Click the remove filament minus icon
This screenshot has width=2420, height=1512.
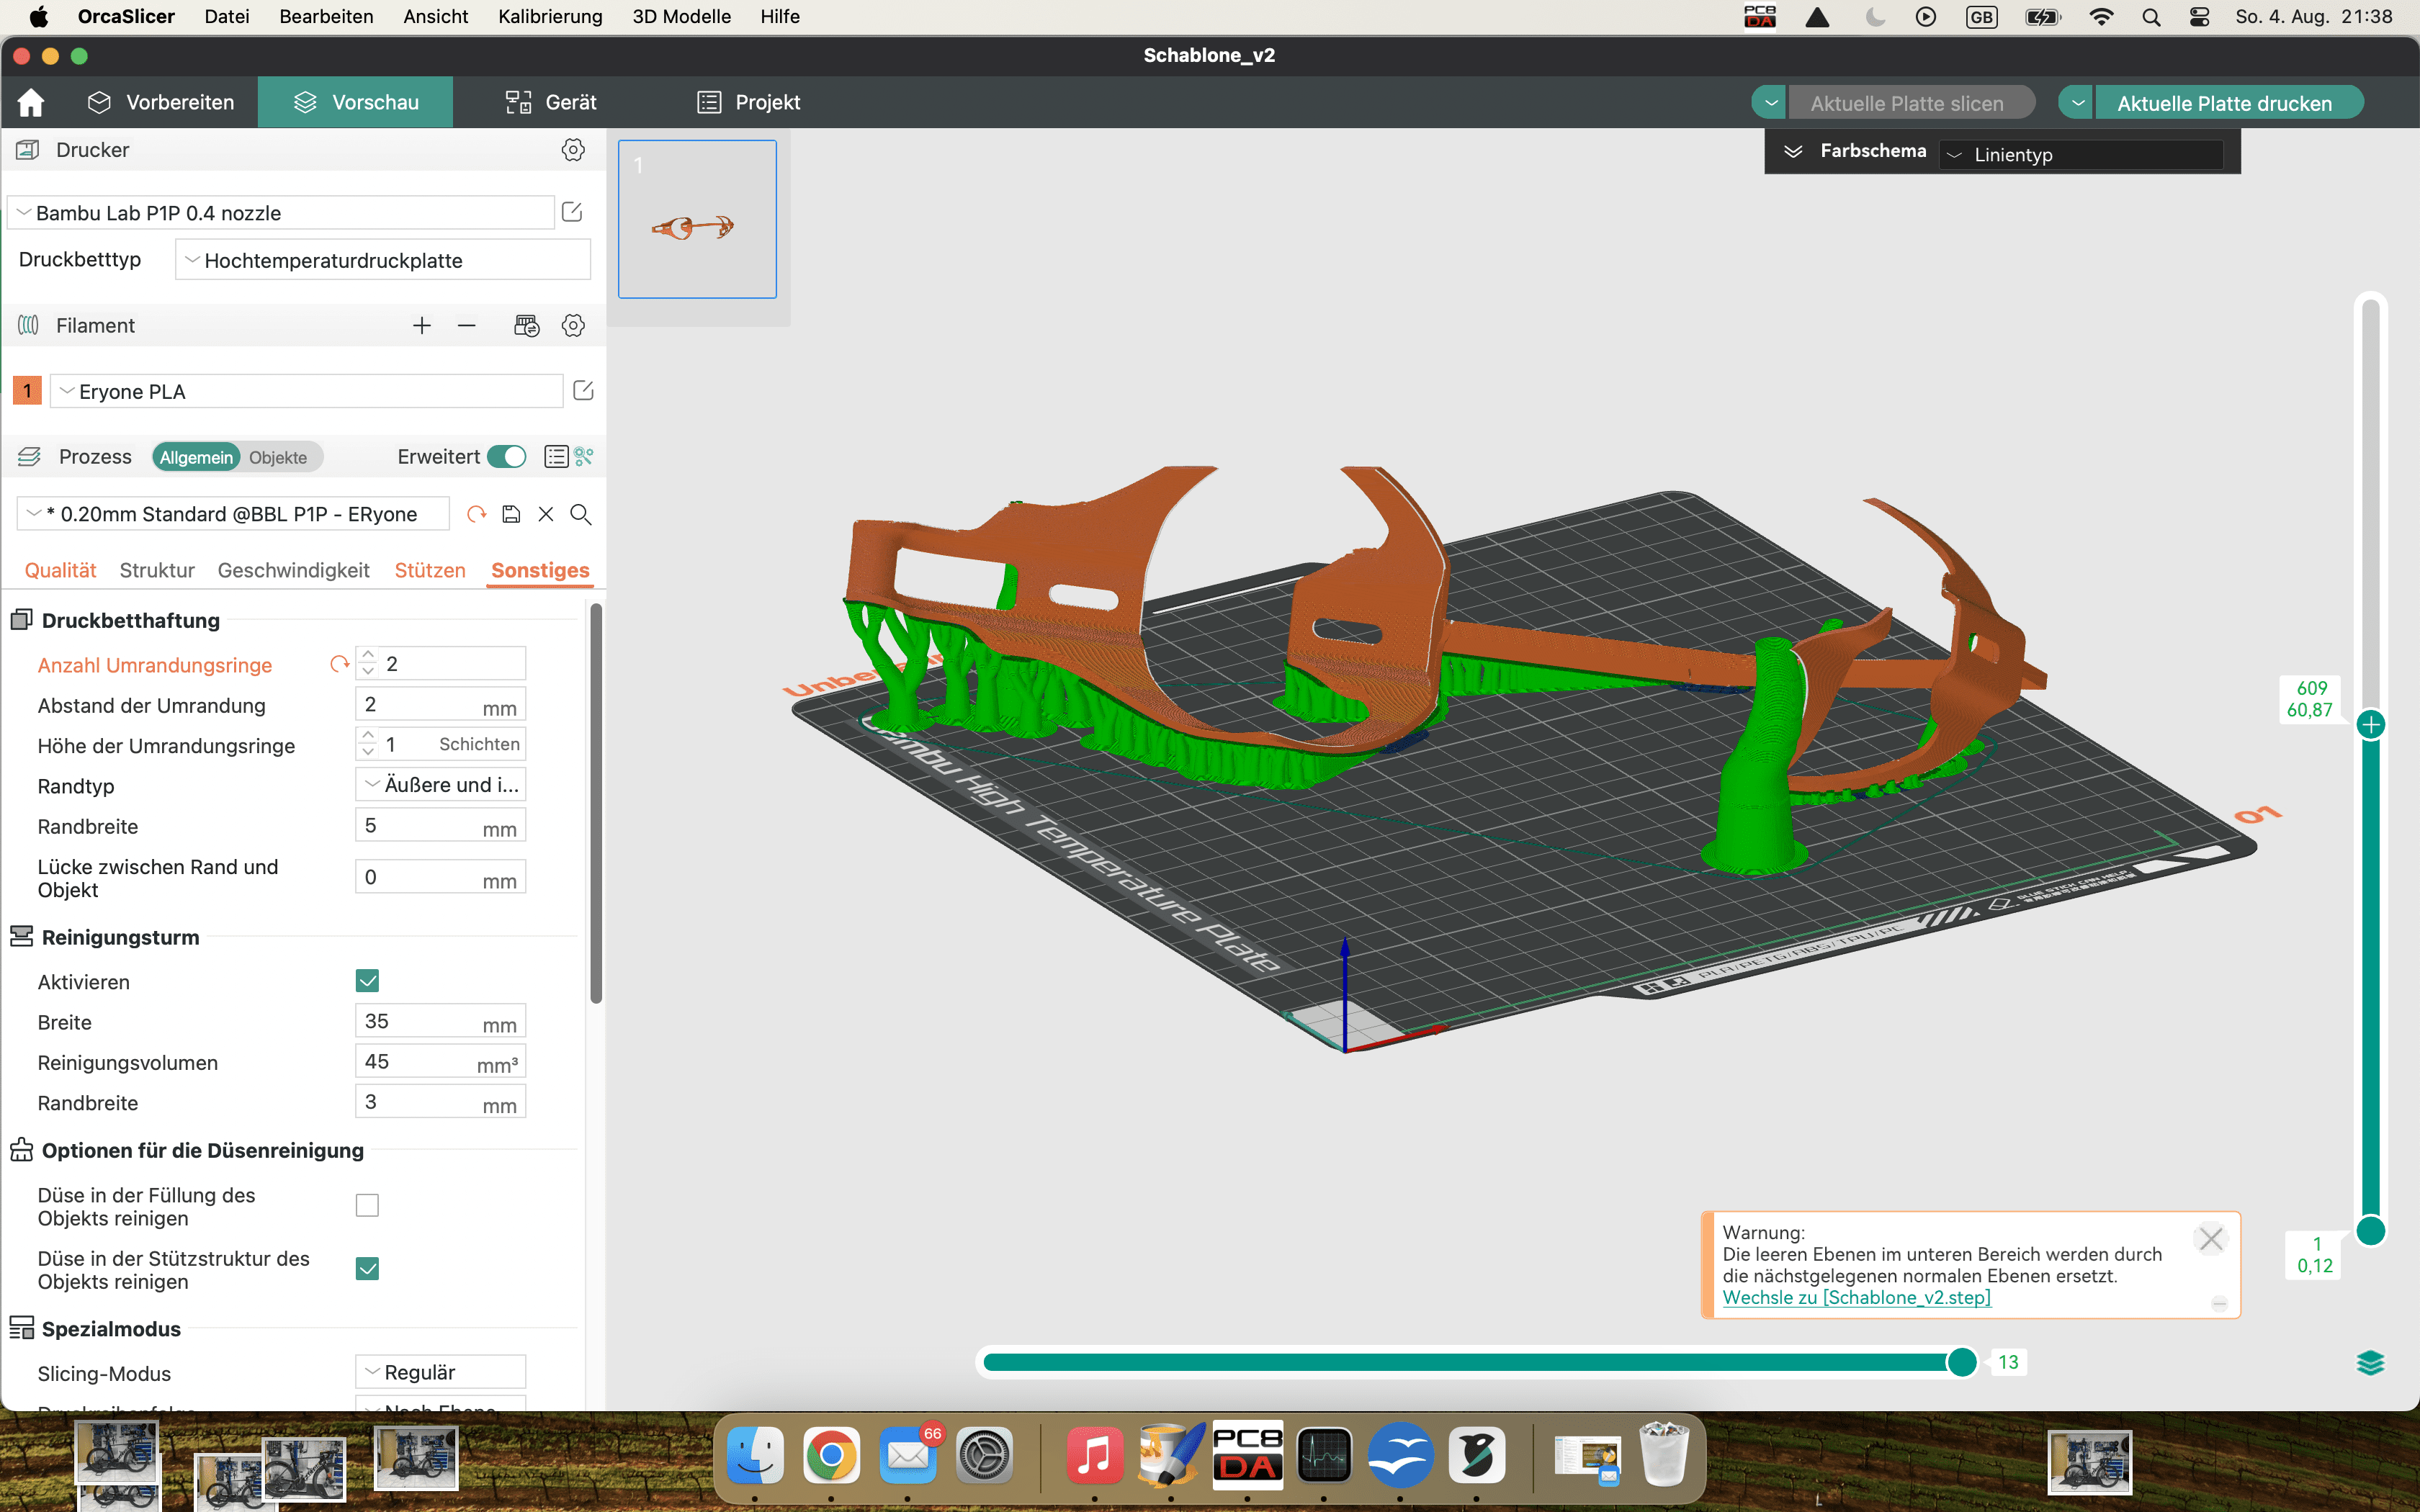[x=467, y=326]
